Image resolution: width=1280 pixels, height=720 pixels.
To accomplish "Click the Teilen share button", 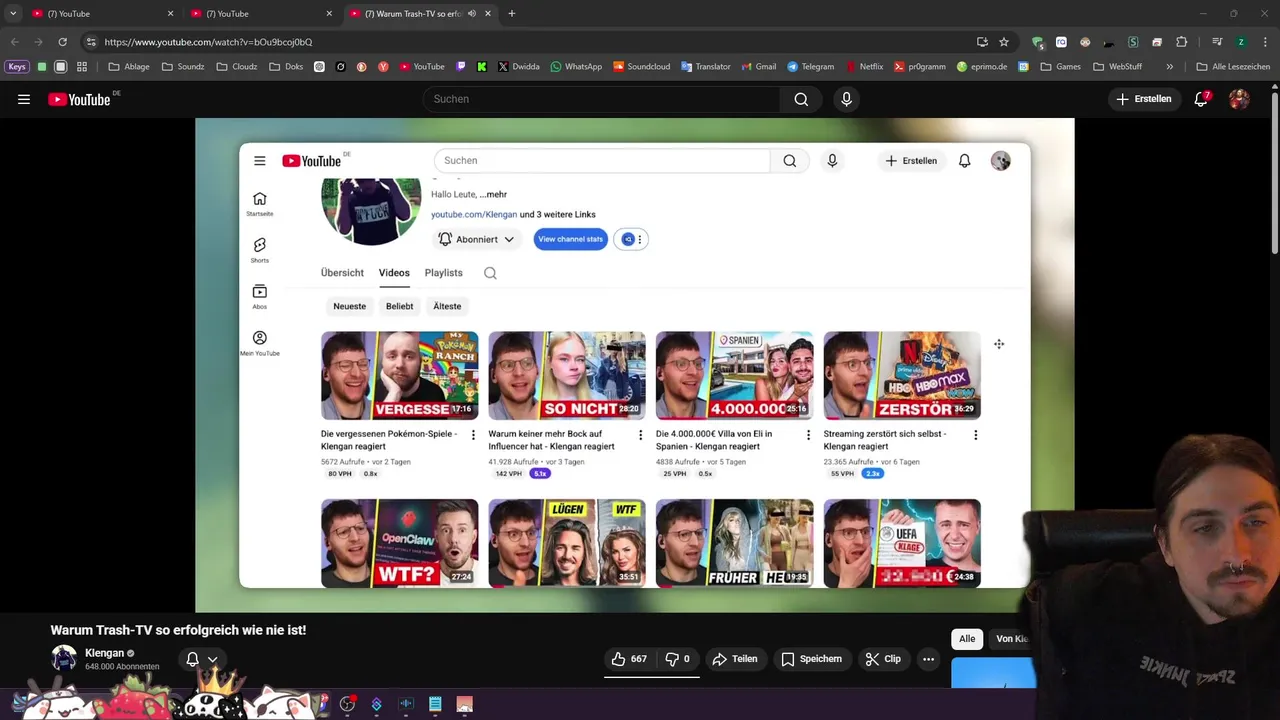I will click(735, 659).
